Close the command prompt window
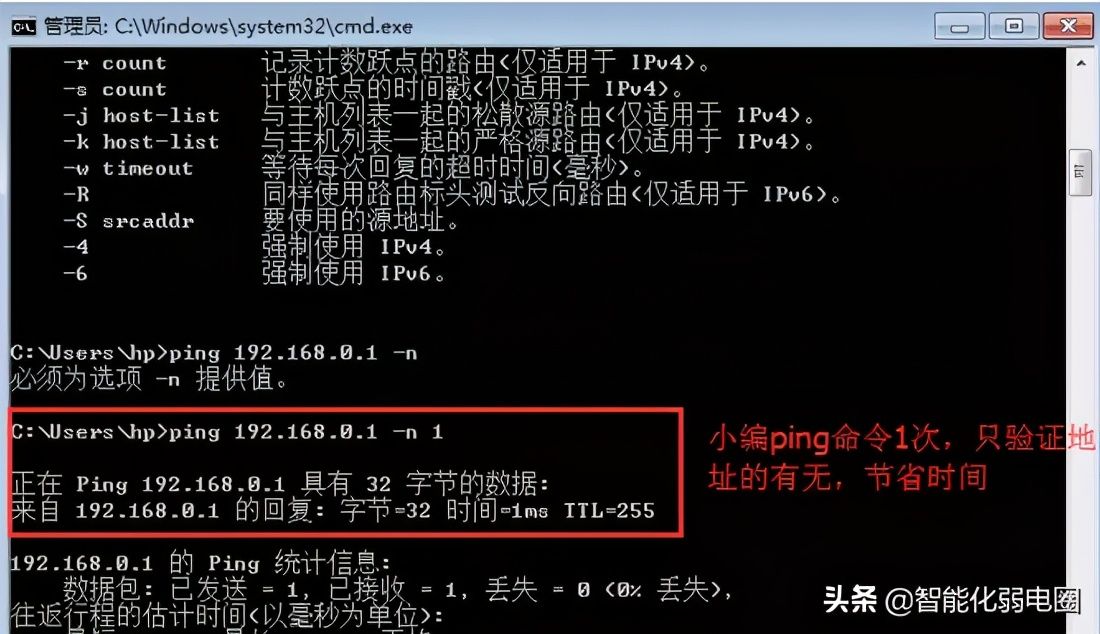1100x634 pixels. point(1067,26)
